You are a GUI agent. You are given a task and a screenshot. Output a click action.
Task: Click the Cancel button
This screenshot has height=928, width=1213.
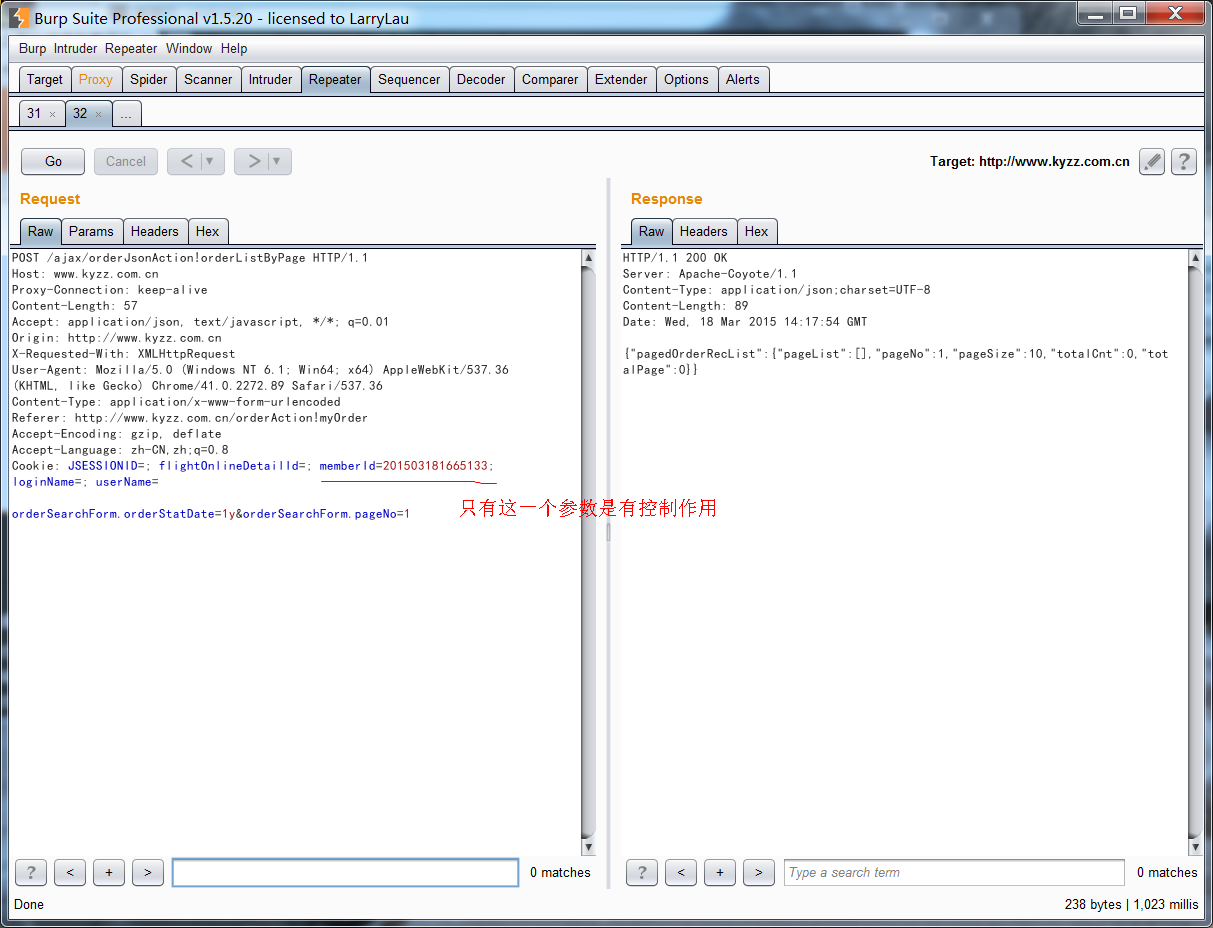pyautogui.click(x=126, y=161)
